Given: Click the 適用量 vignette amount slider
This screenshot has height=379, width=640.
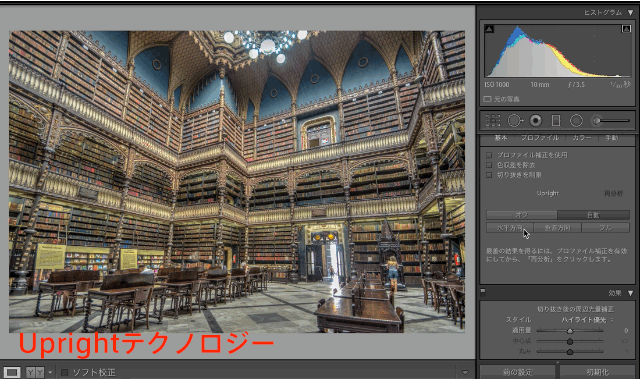Looking at the screenshot, I should (570, 330).
